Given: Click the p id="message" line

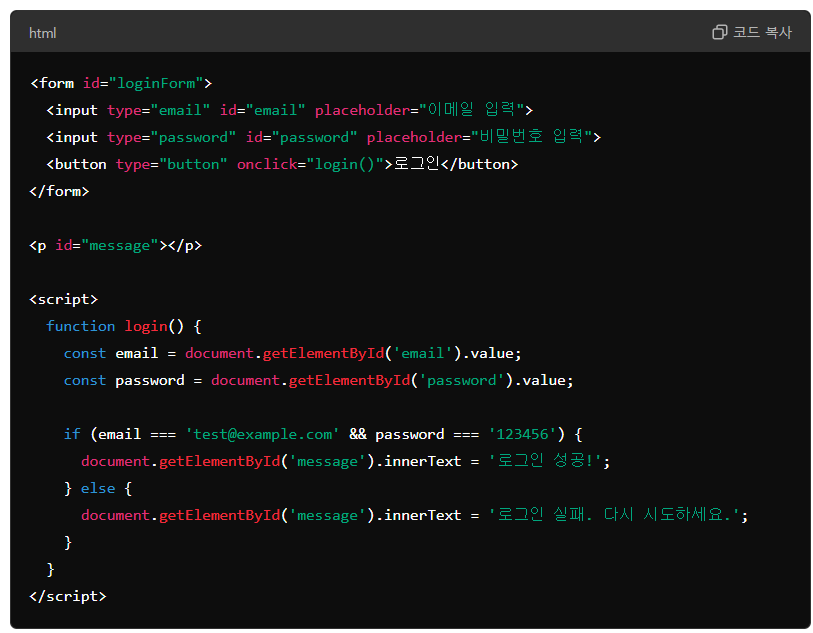Looking at the screenshot, I should point(116,245).
